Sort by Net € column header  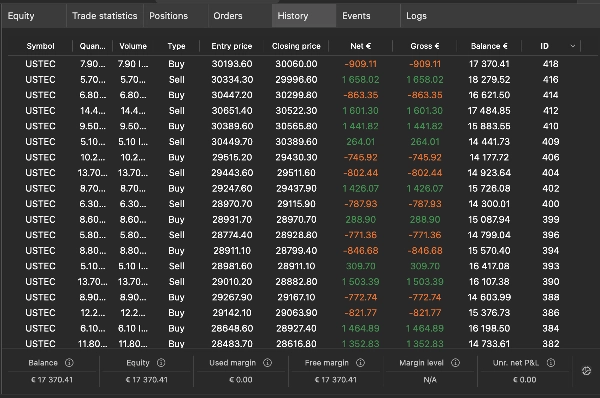360,46
